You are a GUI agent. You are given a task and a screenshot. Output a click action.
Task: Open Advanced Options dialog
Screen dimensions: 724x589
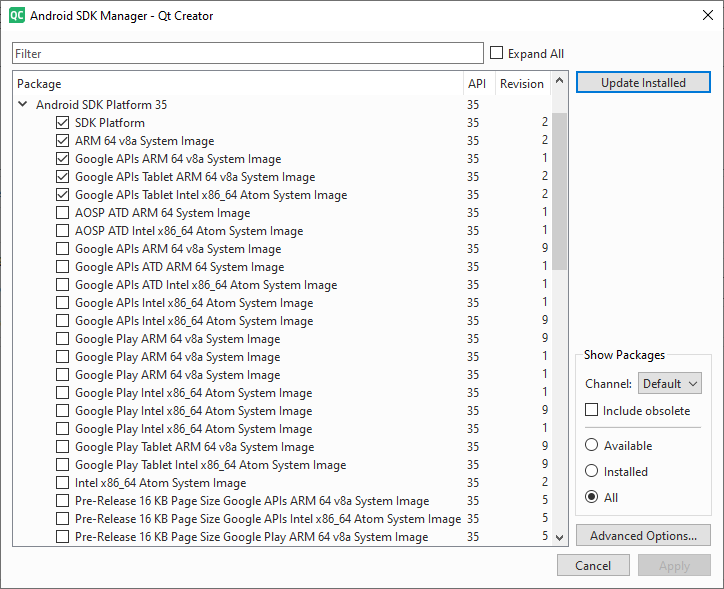pyautogui.click(x=643, y=536)
